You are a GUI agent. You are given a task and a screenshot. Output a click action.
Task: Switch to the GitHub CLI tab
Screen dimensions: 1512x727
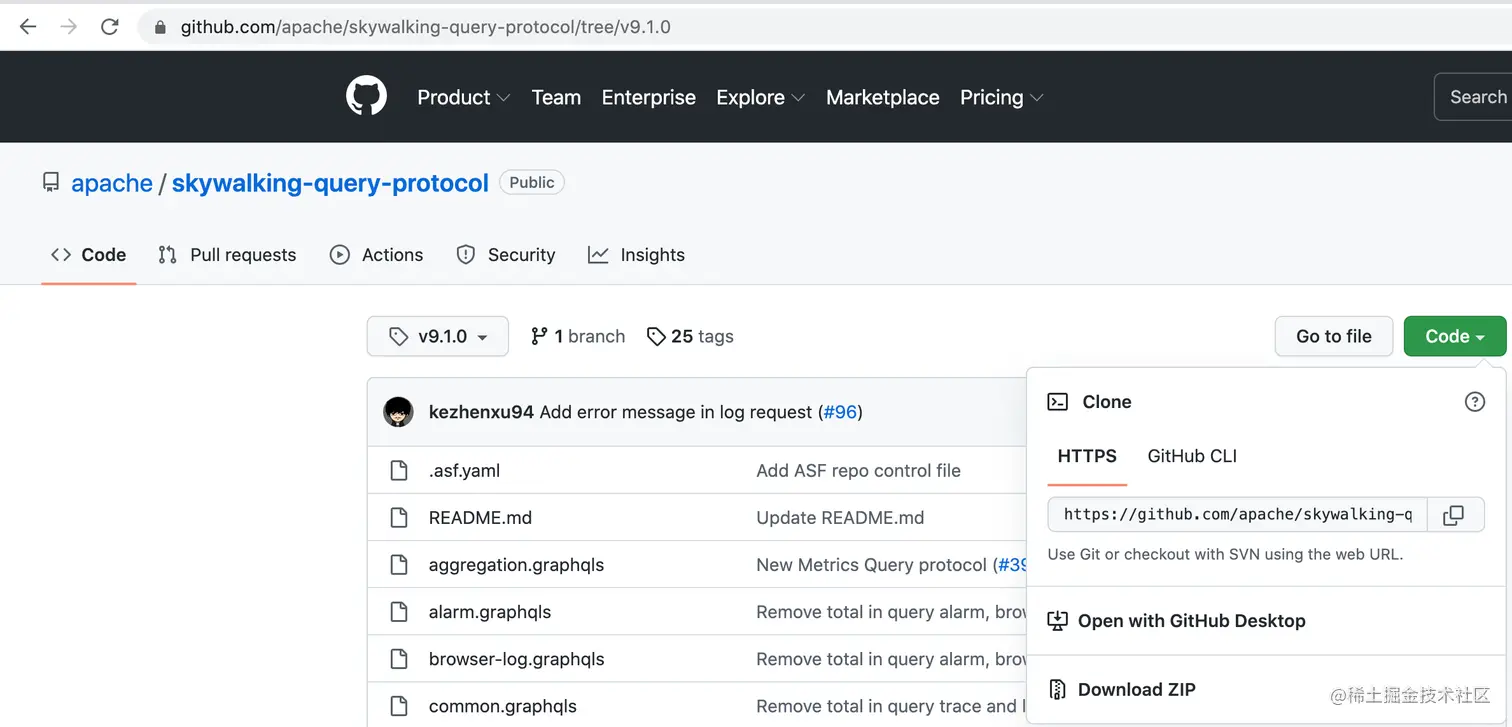coord(1192,456)
